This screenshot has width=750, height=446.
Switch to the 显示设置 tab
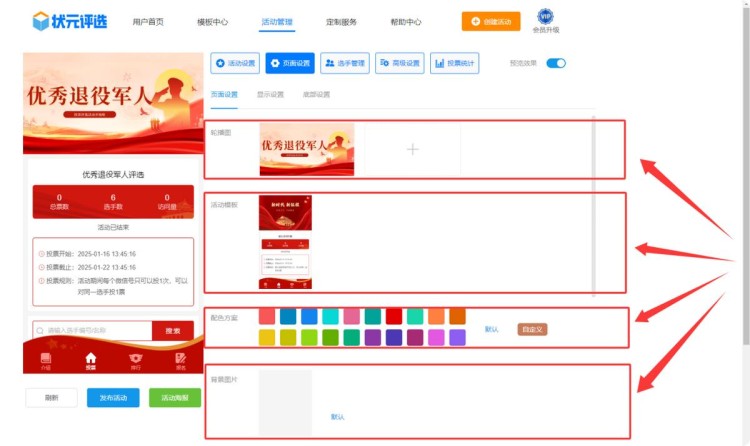(x=270, y=95)
